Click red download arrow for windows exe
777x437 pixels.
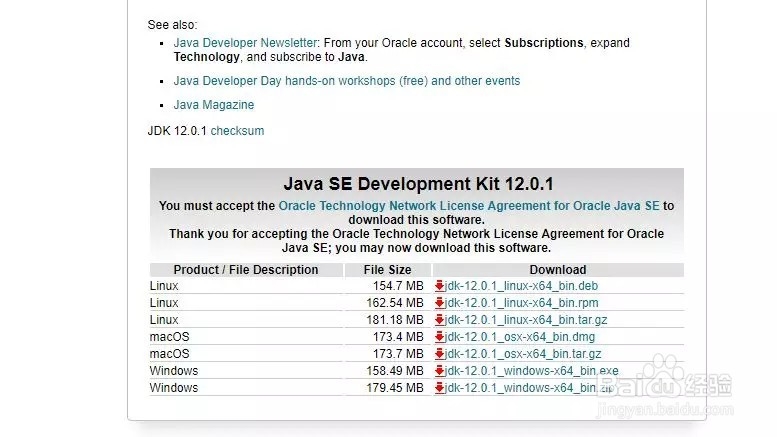point(439,371)
